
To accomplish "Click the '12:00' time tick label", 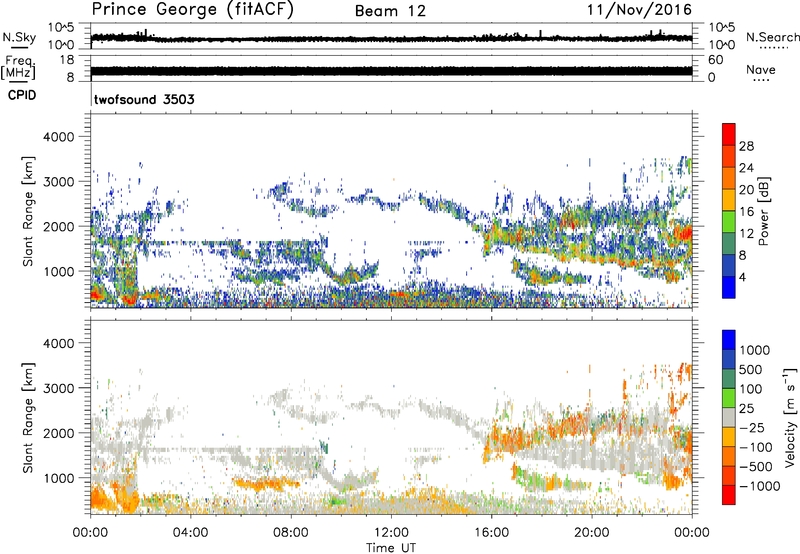I will coord(391,533).
